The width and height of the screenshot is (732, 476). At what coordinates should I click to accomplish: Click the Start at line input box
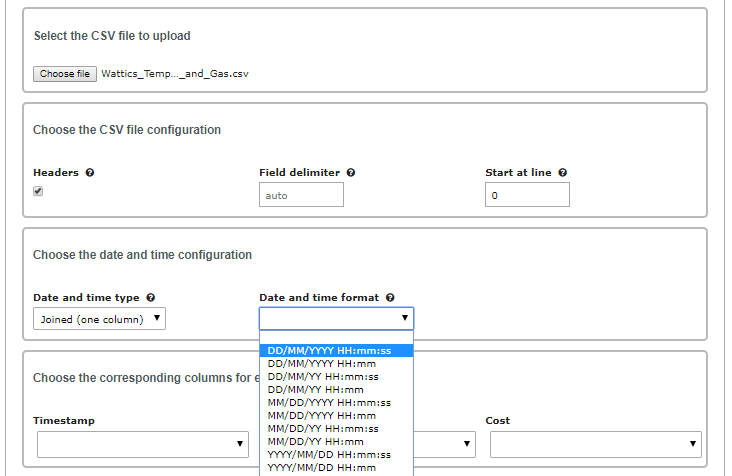click(527, 195)
